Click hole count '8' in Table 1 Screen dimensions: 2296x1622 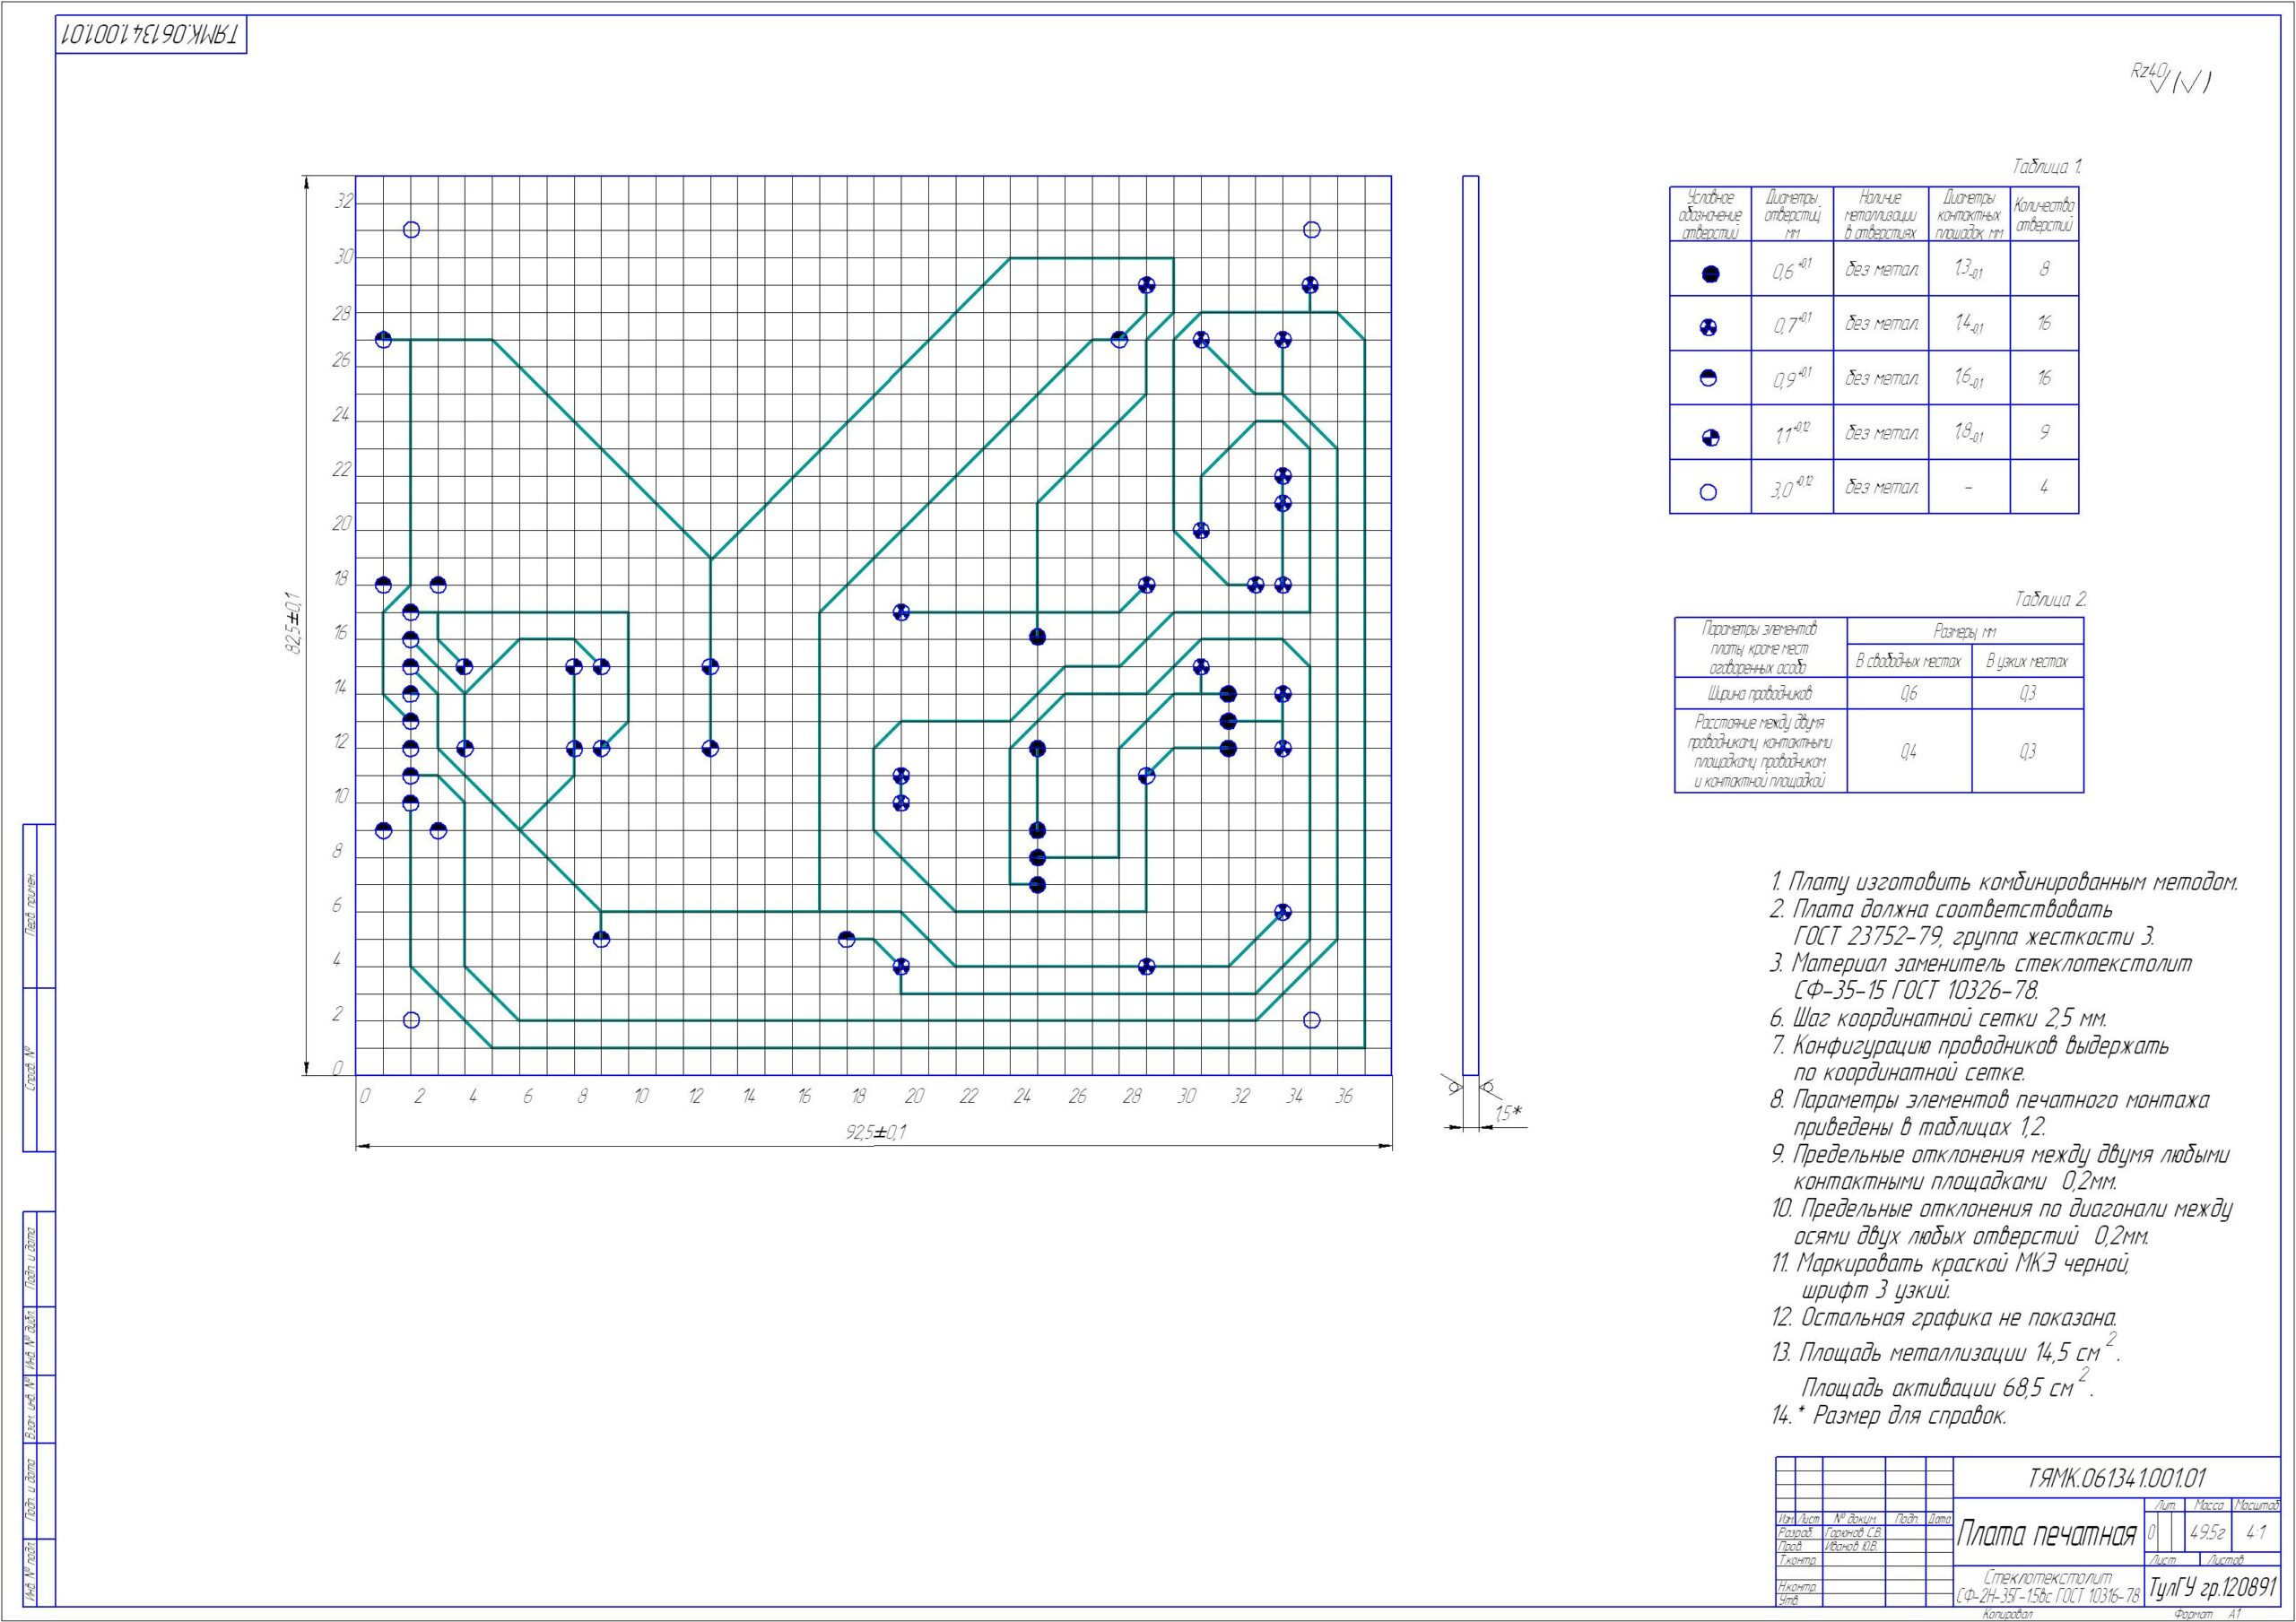tap(2045, 269)
